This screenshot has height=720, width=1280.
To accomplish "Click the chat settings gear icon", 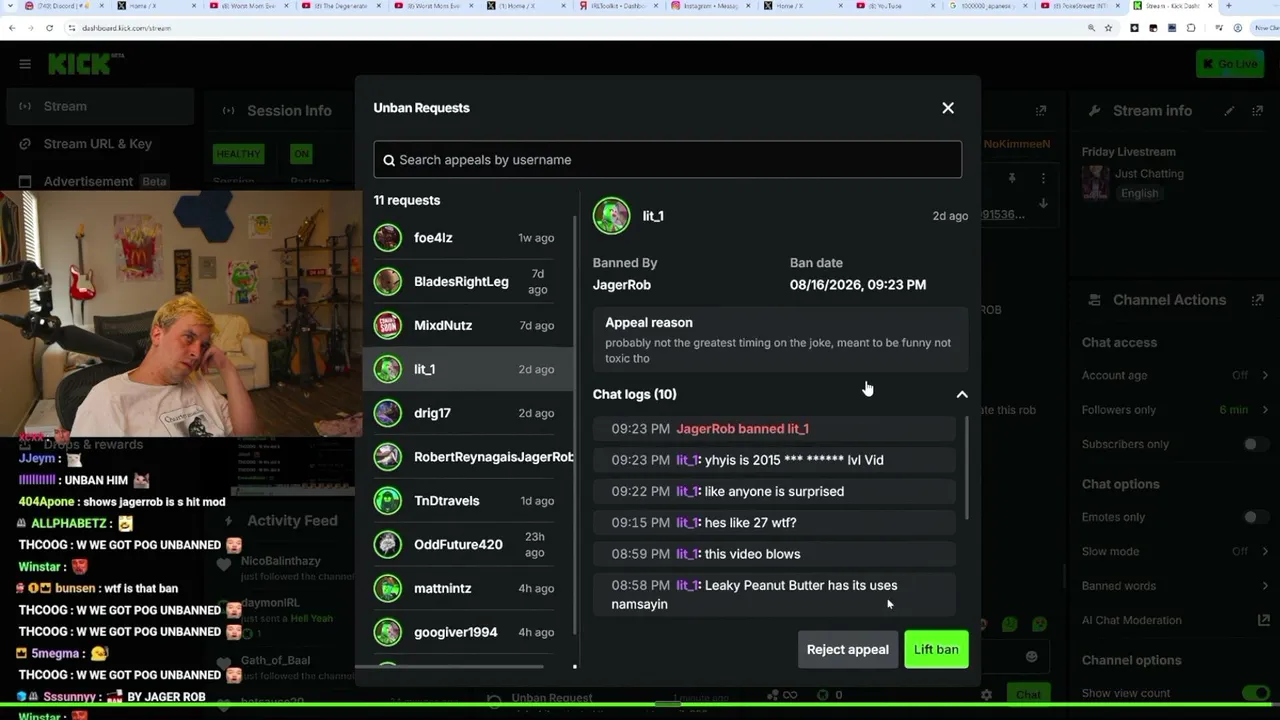I will (x=986, y=695).
